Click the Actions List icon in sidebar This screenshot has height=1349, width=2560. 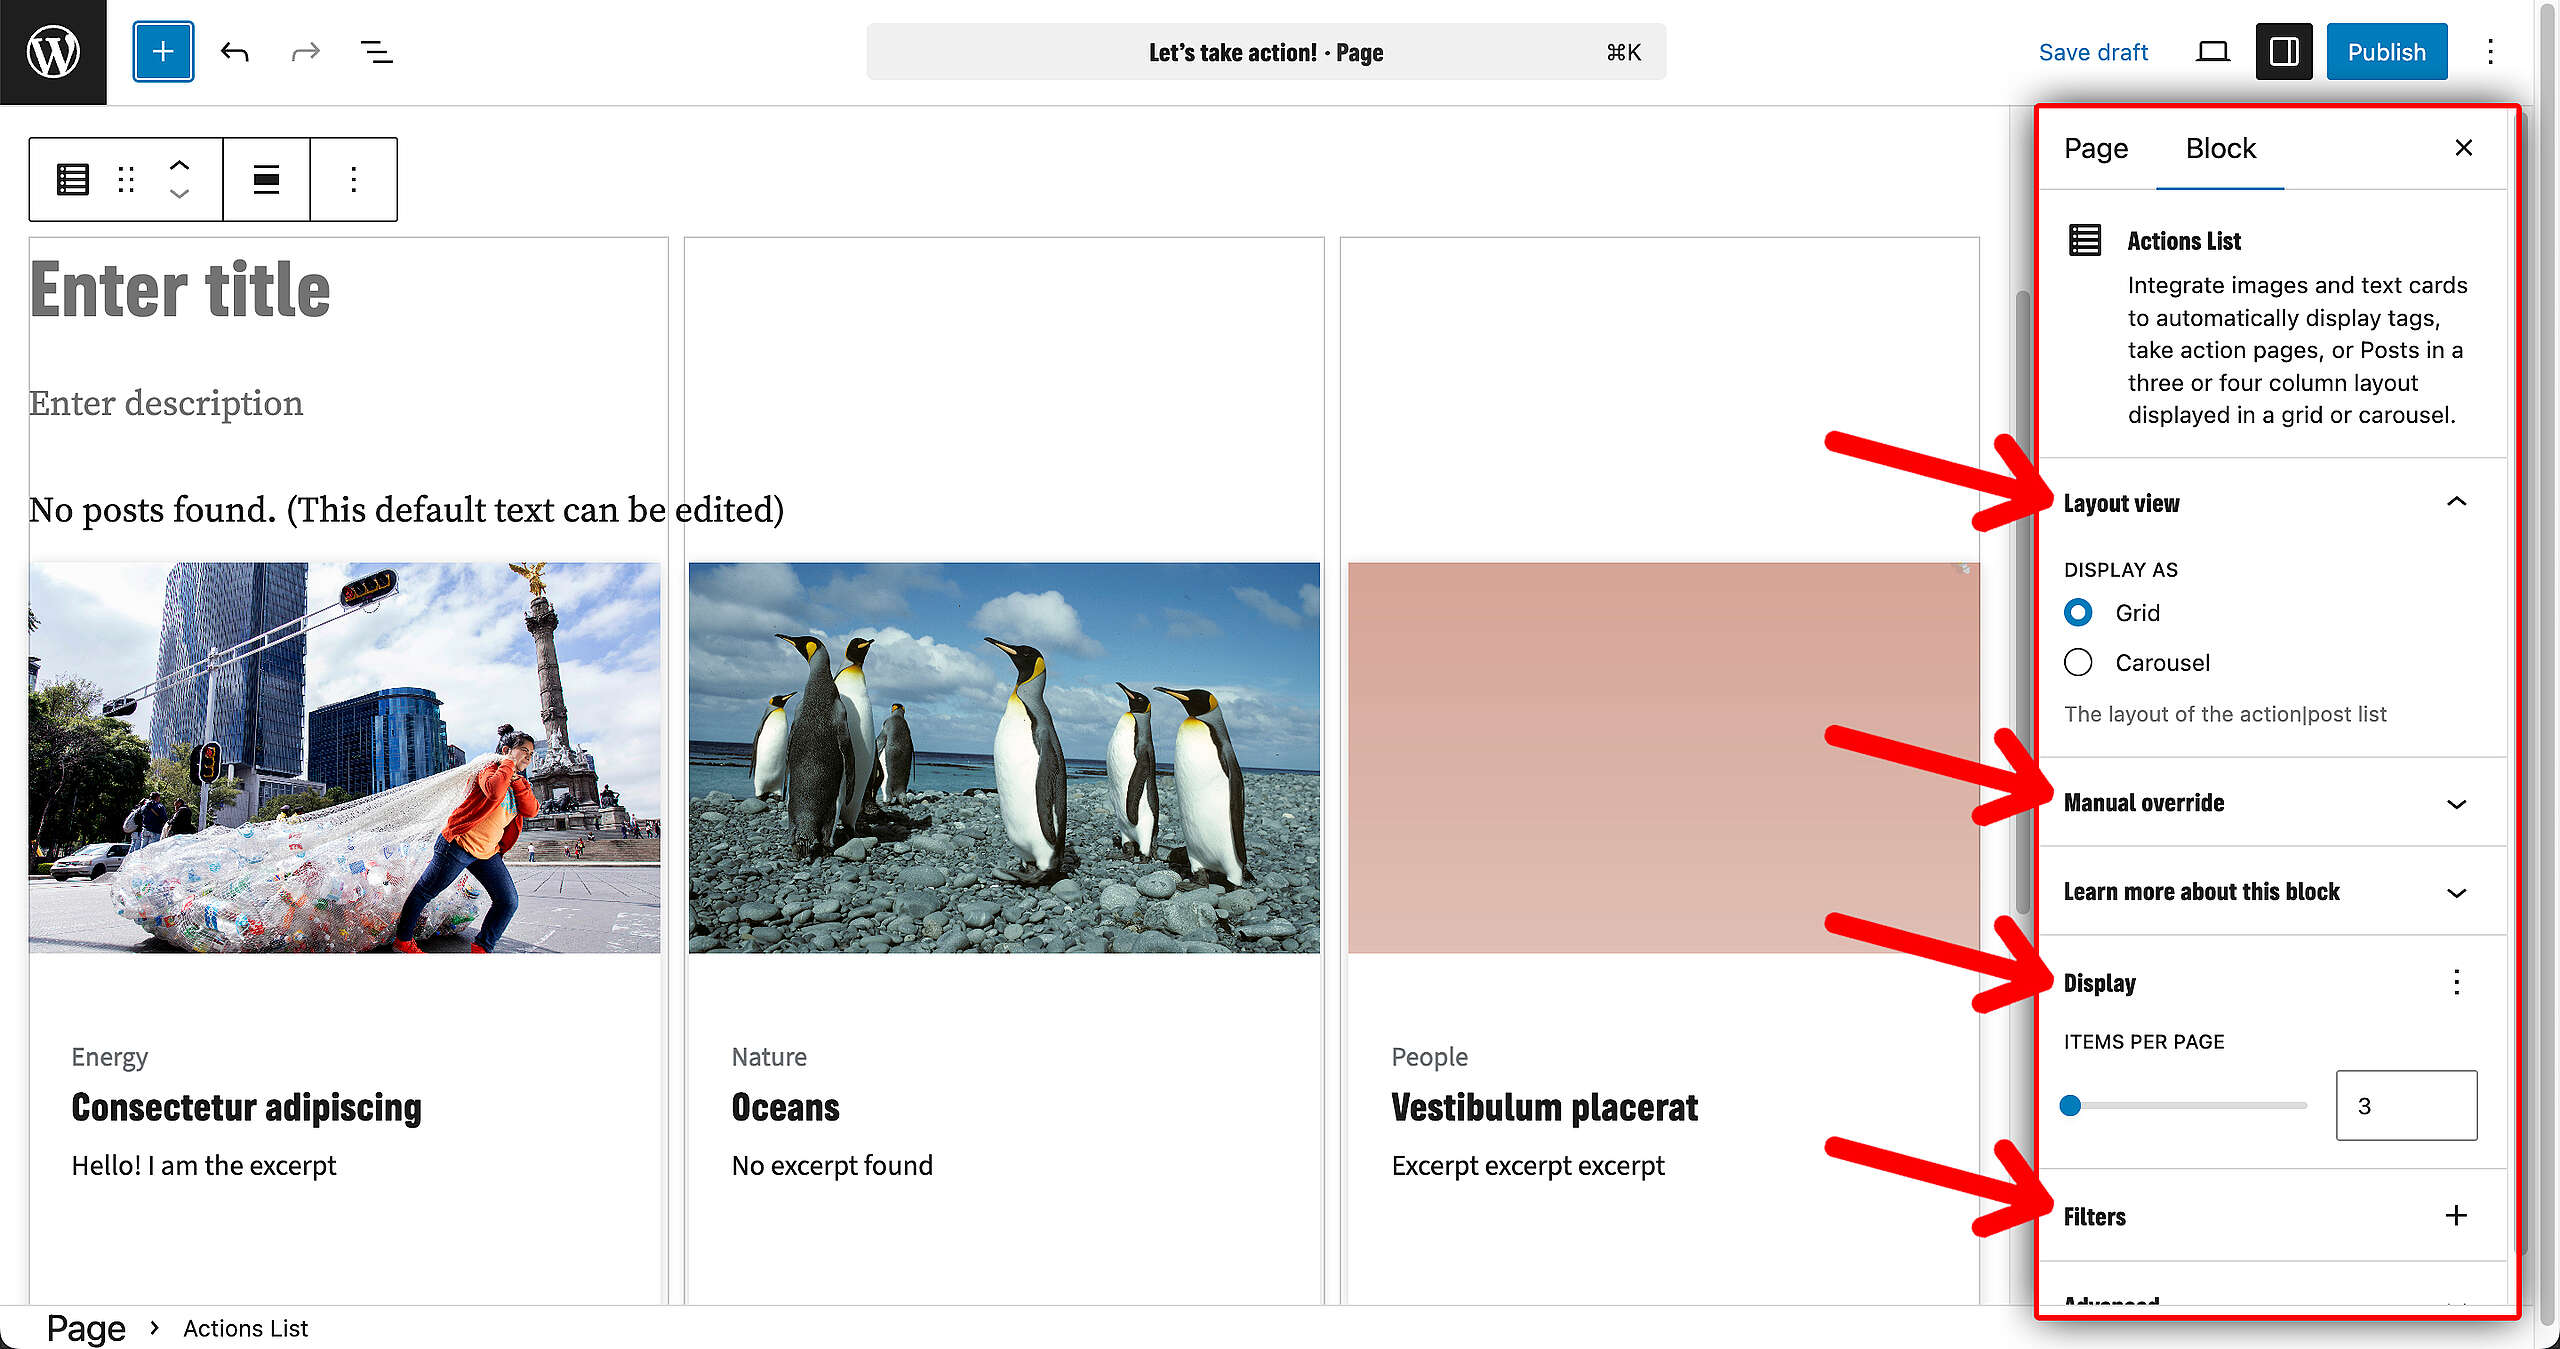(x=2085, y=241)
